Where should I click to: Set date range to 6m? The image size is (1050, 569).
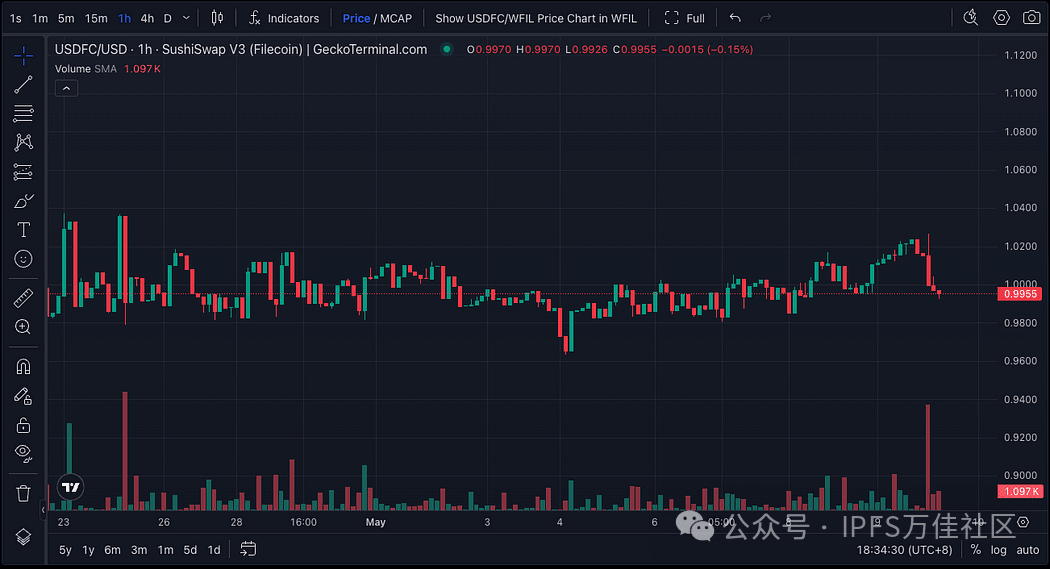click(x=112, y=550)
